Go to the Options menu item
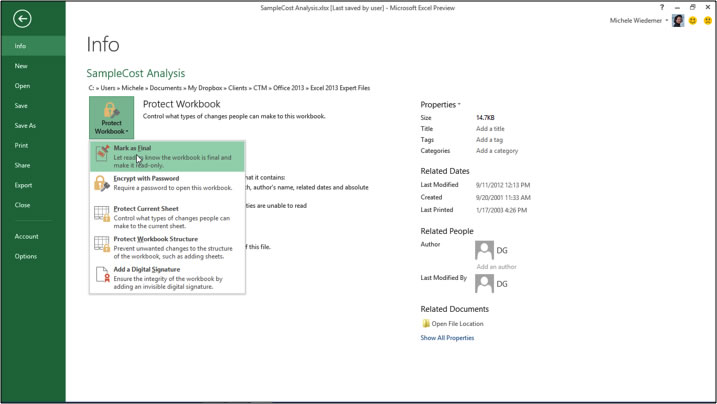 point(26,256)
